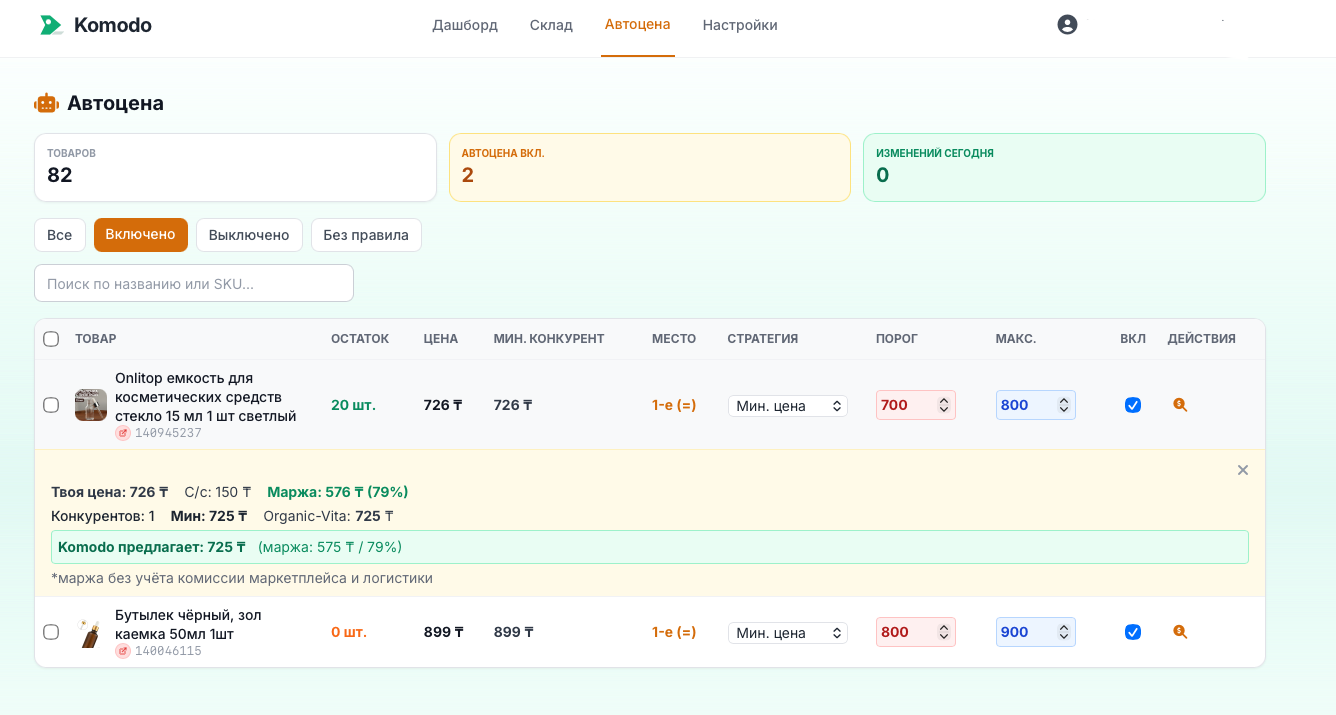
Task: Click the Бутылек чёрный product thumbnail
Action: tap(91, 632)
